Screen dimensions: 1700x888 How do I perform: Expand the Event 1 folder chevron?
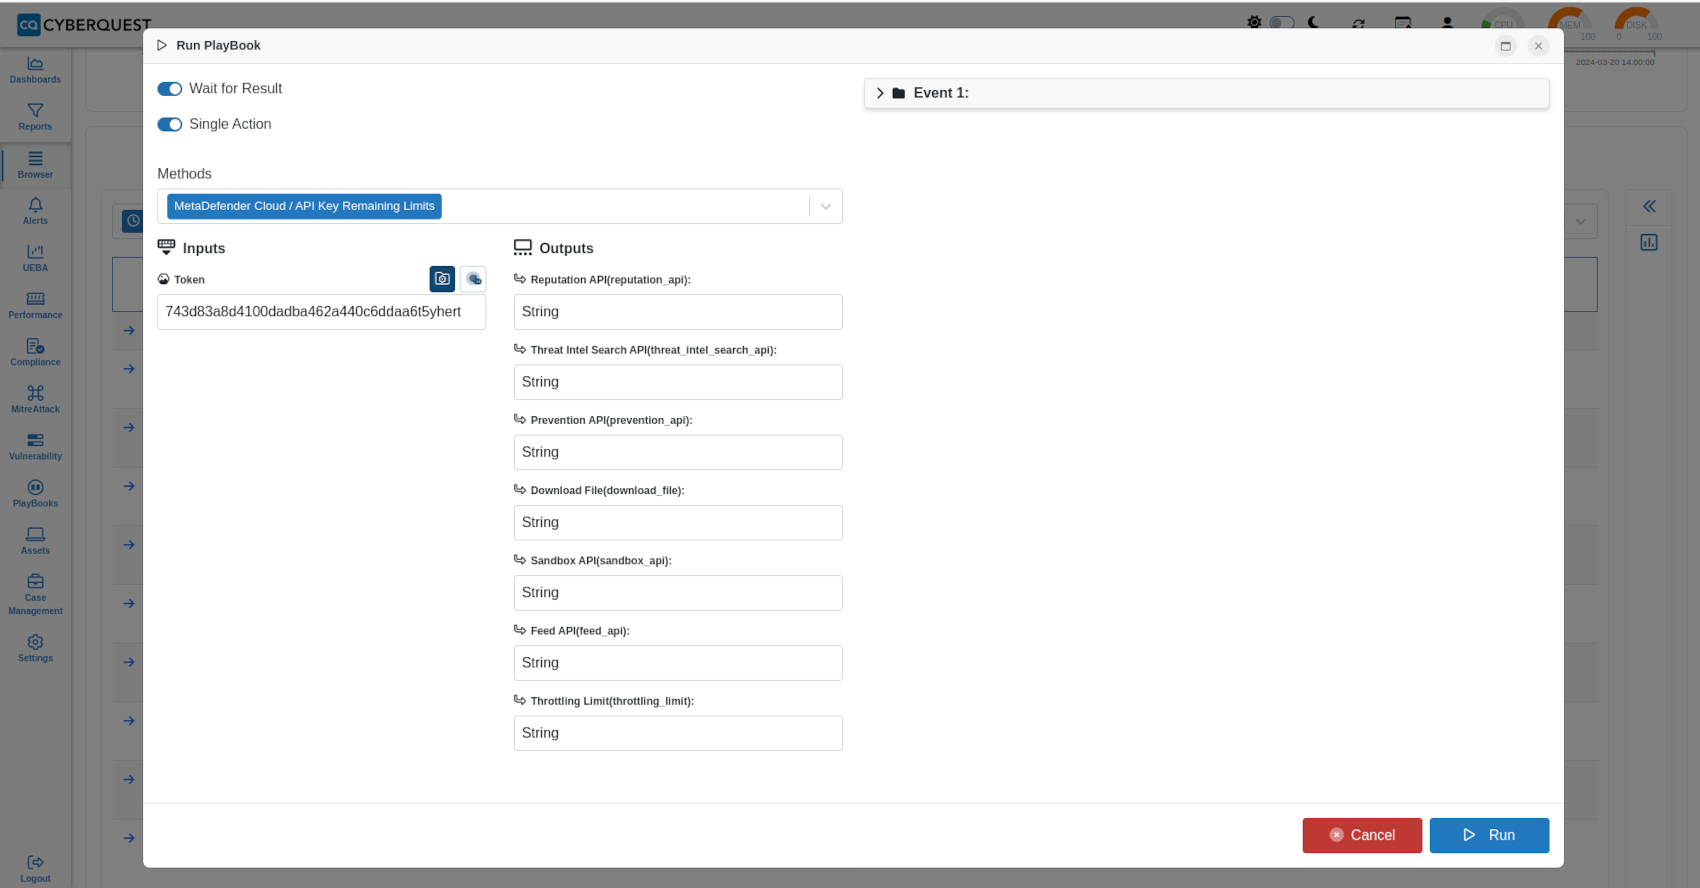tap(880, 93)
